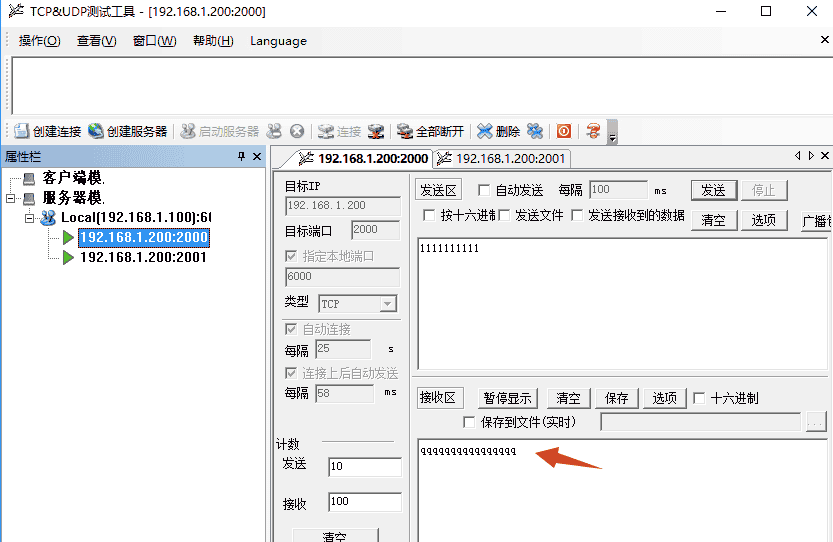Screen dimensions: 833x542
Task: Click the red question-mark help icon
Action: [x=593, y=131]
